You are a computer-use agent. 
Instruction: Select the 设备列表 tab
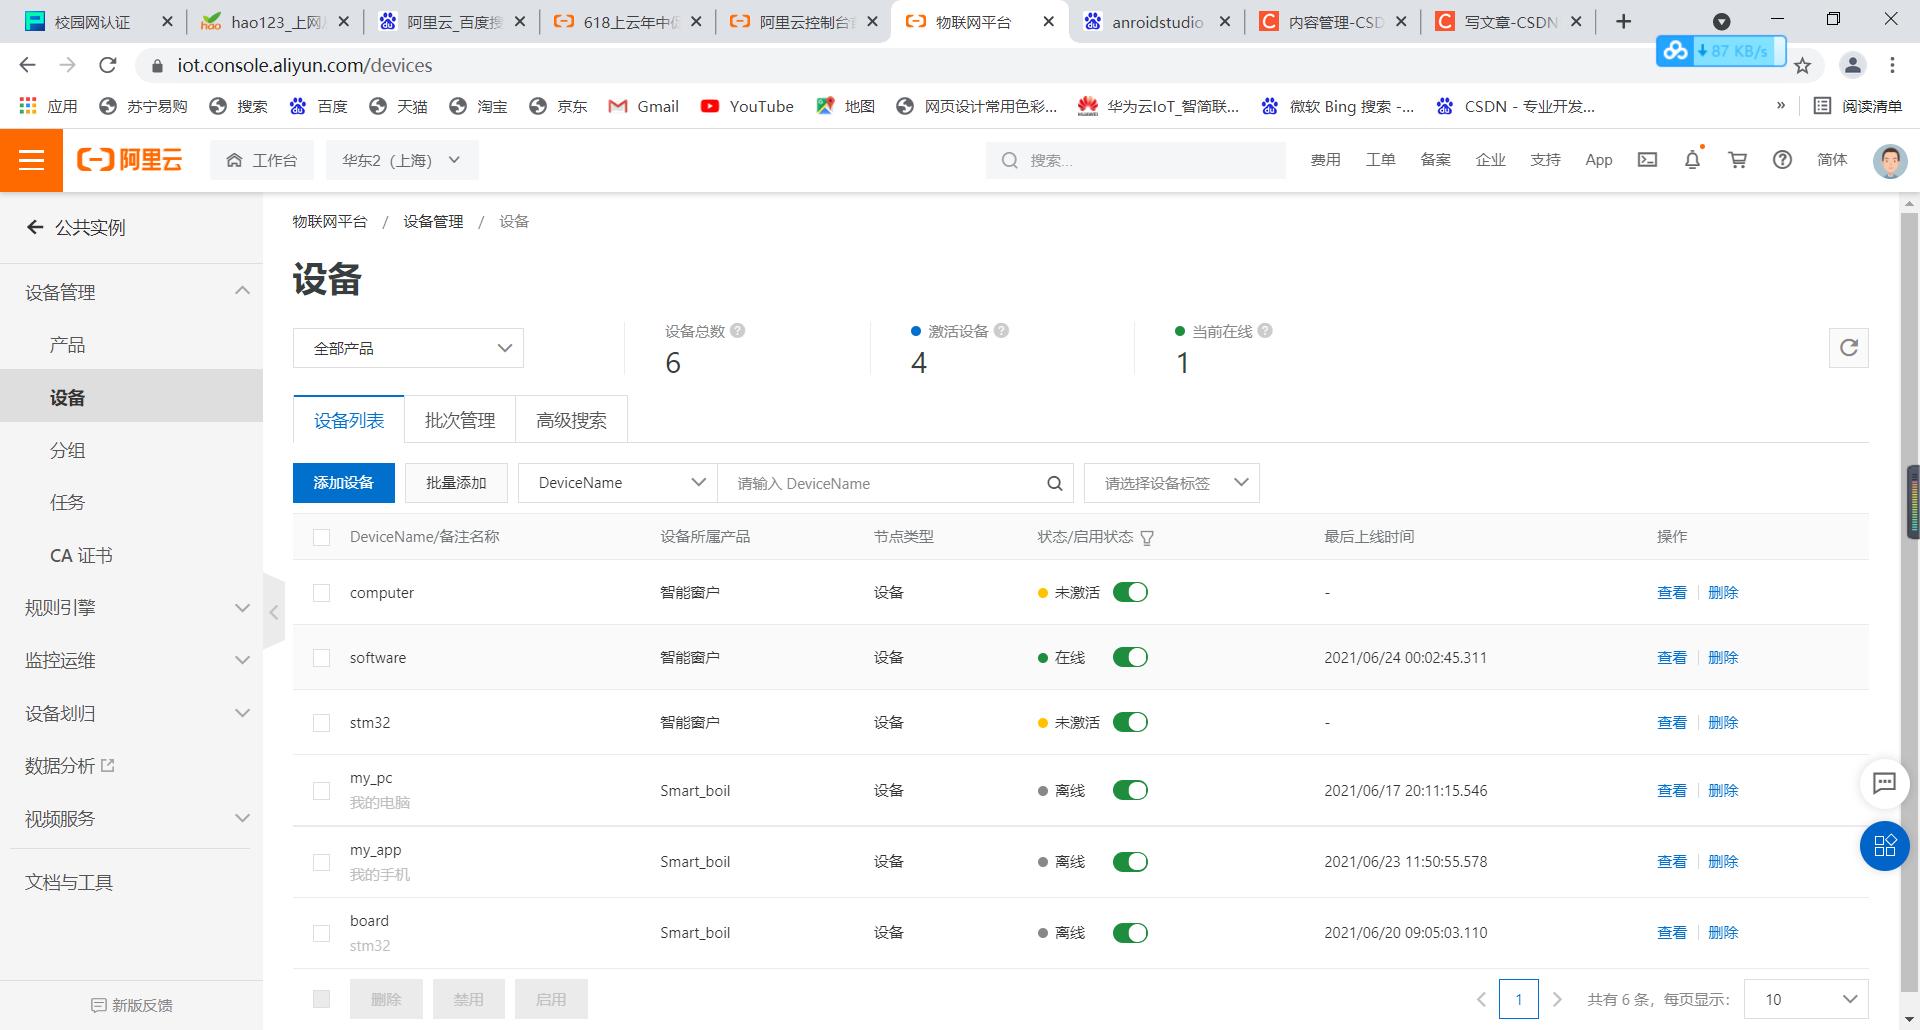pyautogui.click(x=349, y=420)
